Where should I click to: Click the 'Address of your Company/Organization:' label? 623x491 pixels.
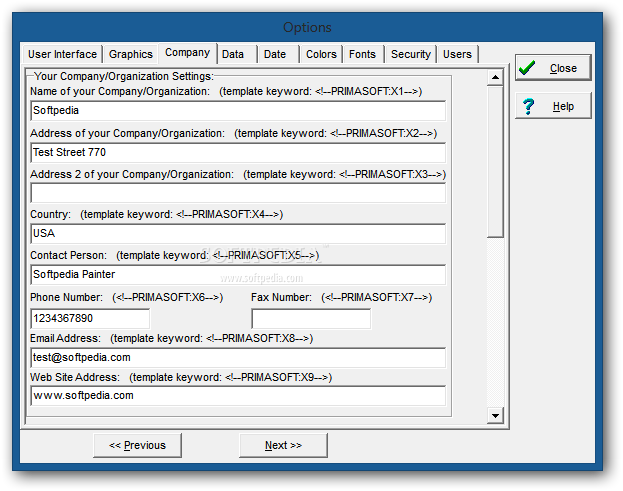[x=128, y=133]
